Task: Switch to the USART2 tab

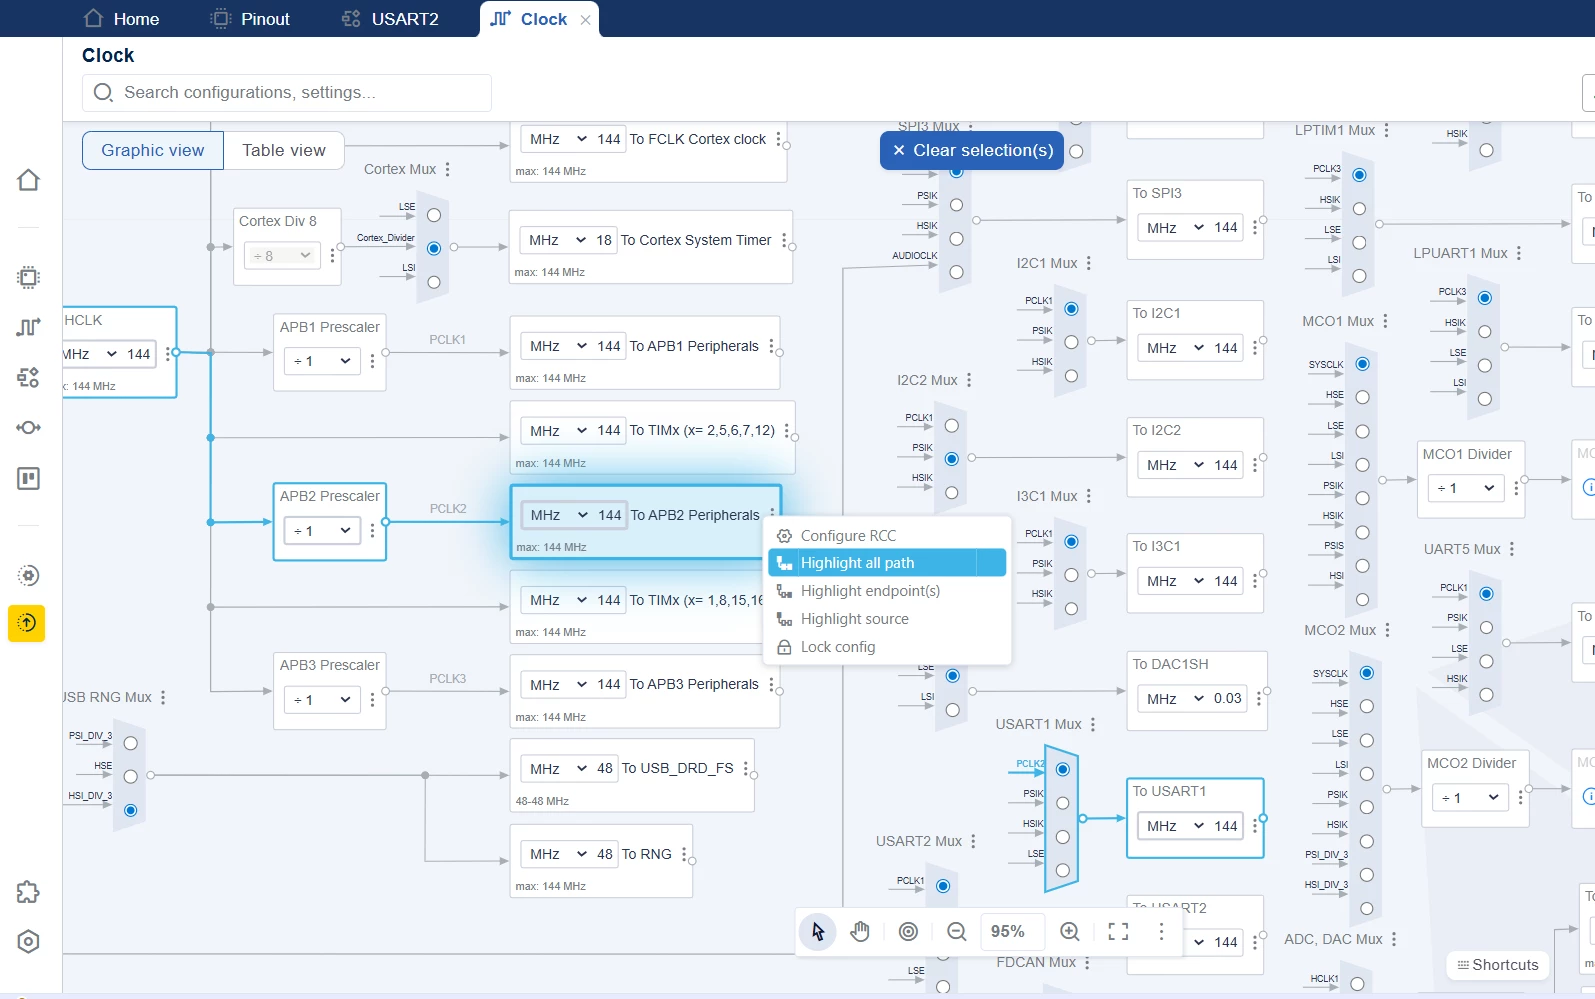Action: click(x=390, y=19)
